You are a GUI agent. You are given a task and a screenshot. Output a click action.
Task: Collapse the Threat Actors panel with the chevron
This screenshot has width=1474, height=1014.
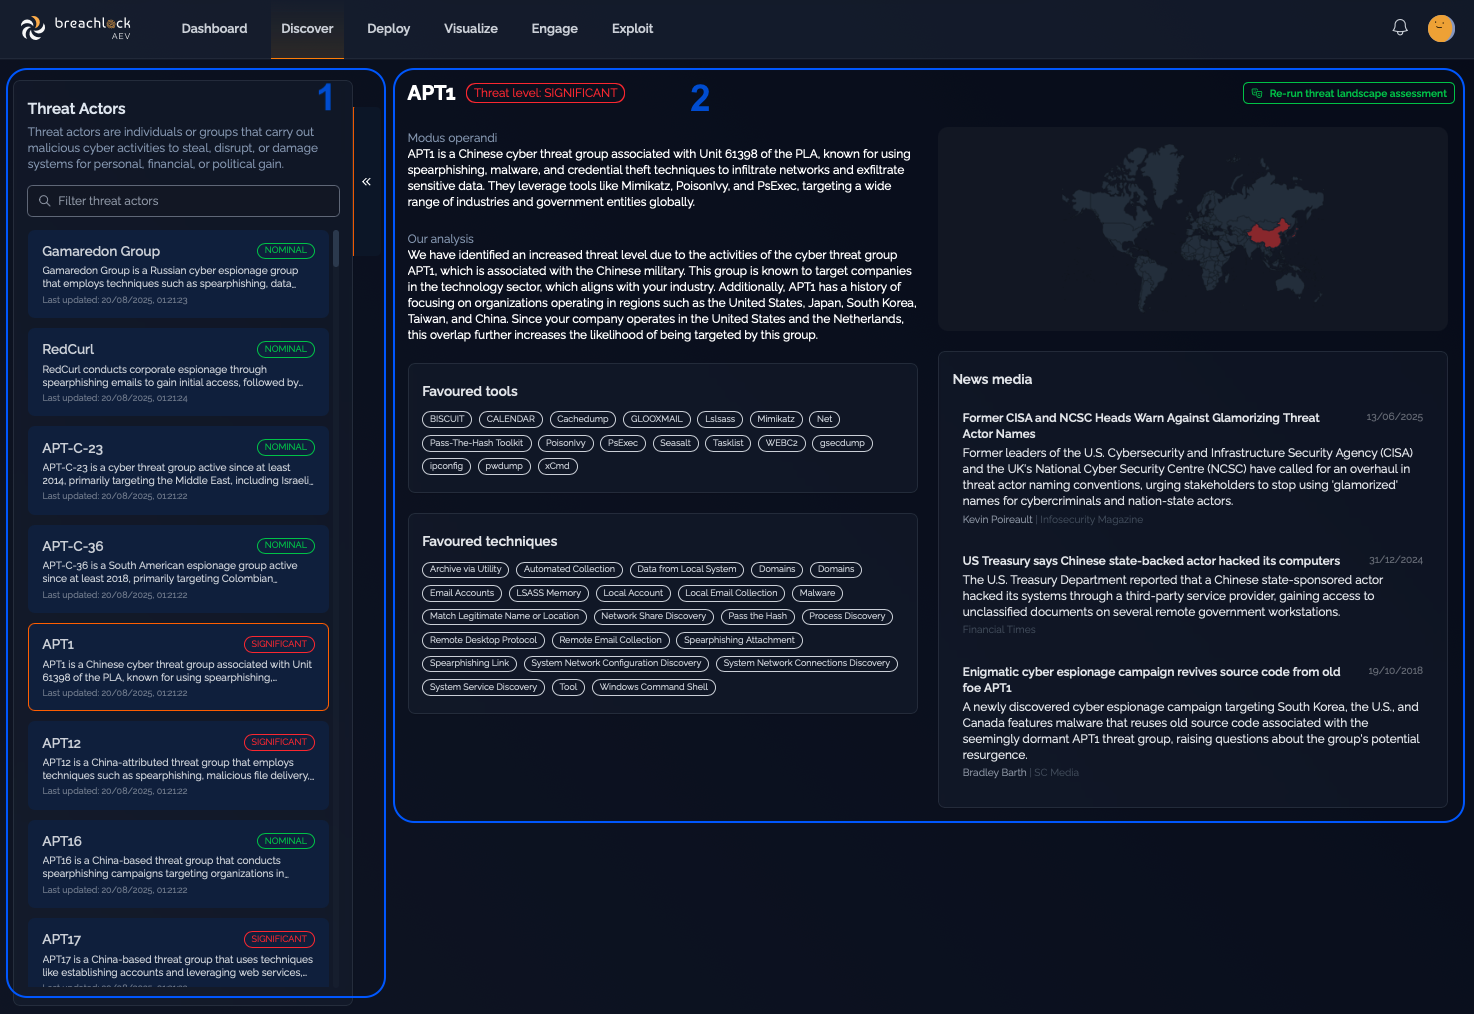click(366, 182)
